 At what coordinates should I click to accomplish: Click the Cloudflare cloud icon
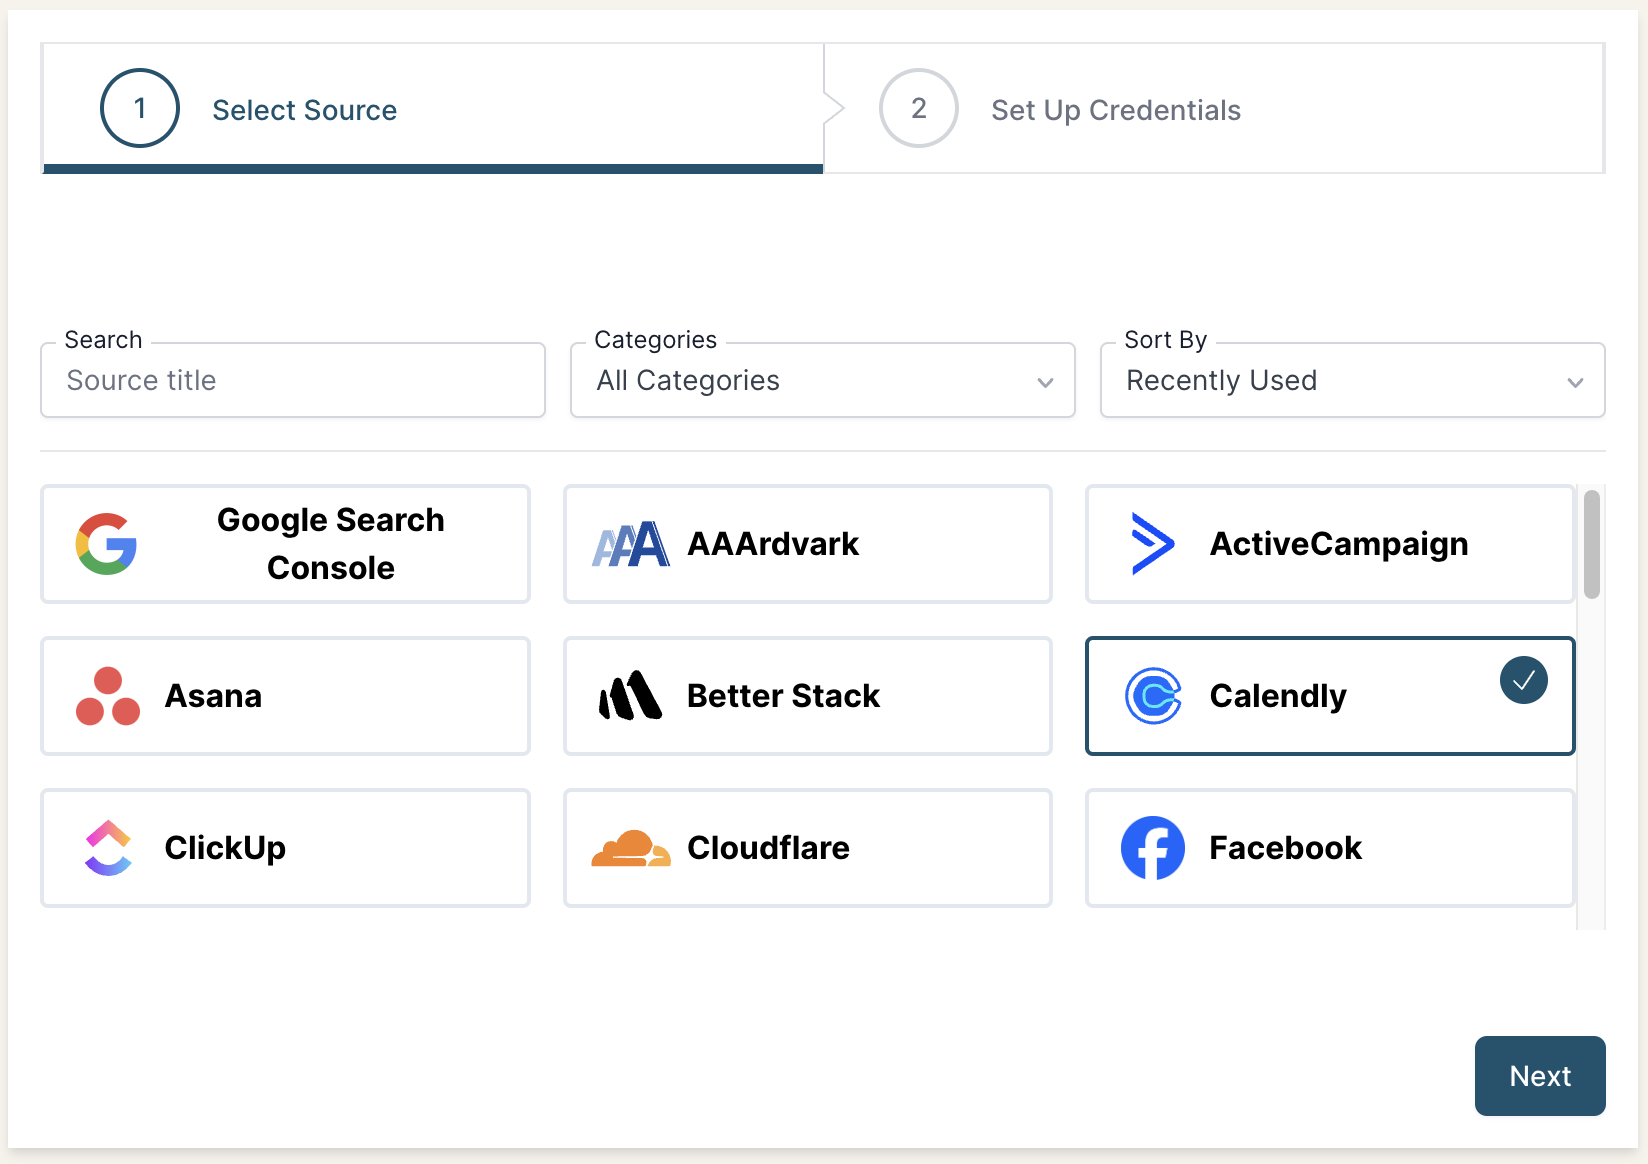pos(630,848)
